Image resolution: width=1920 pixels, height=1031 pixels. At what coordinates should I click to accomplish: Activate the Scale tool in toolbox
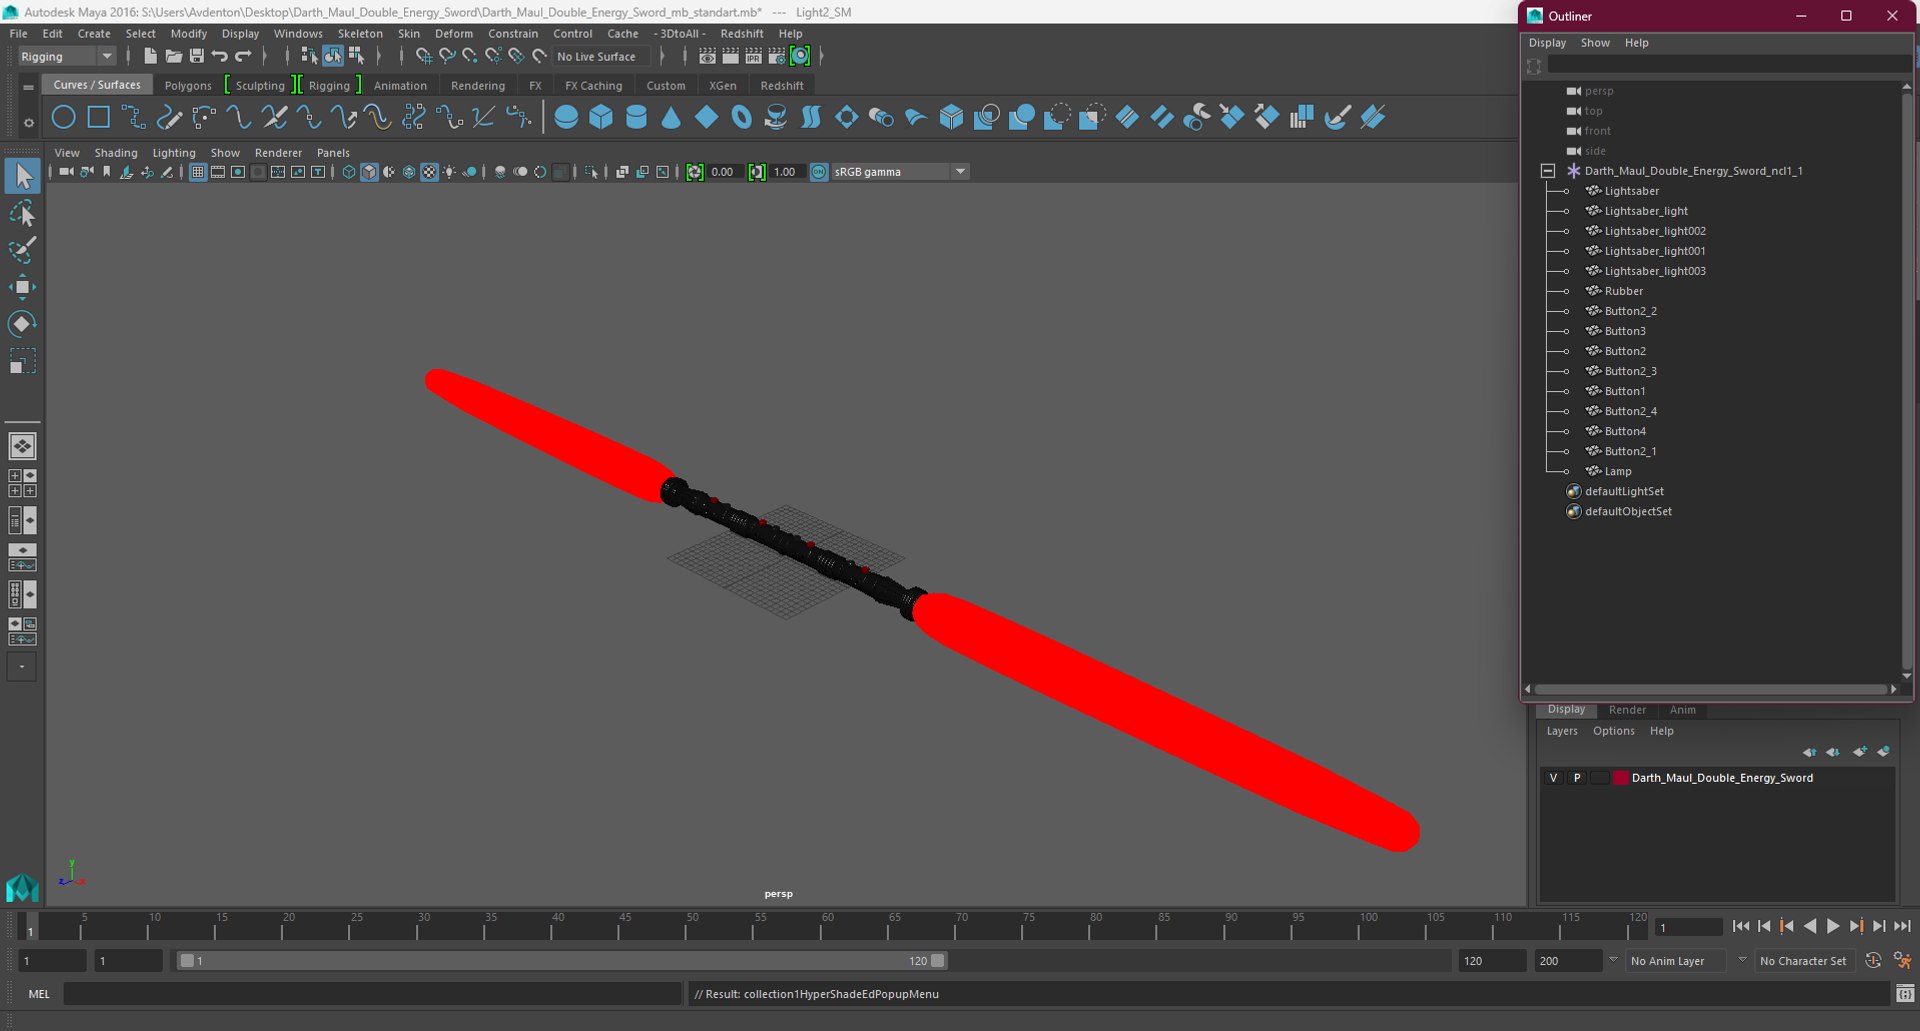point(22,360)
